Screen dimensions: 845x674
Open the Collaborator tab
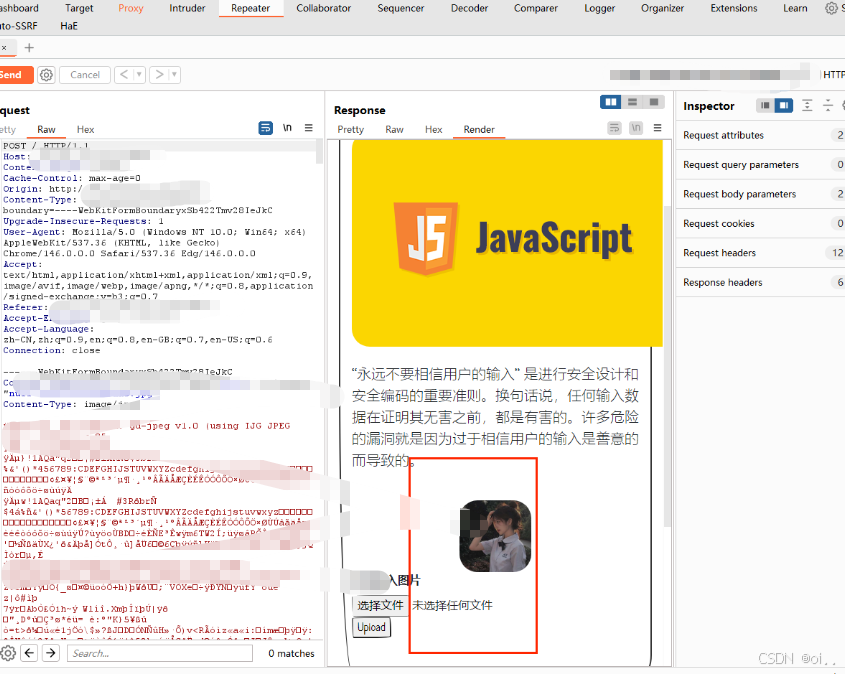coord(323,8)
